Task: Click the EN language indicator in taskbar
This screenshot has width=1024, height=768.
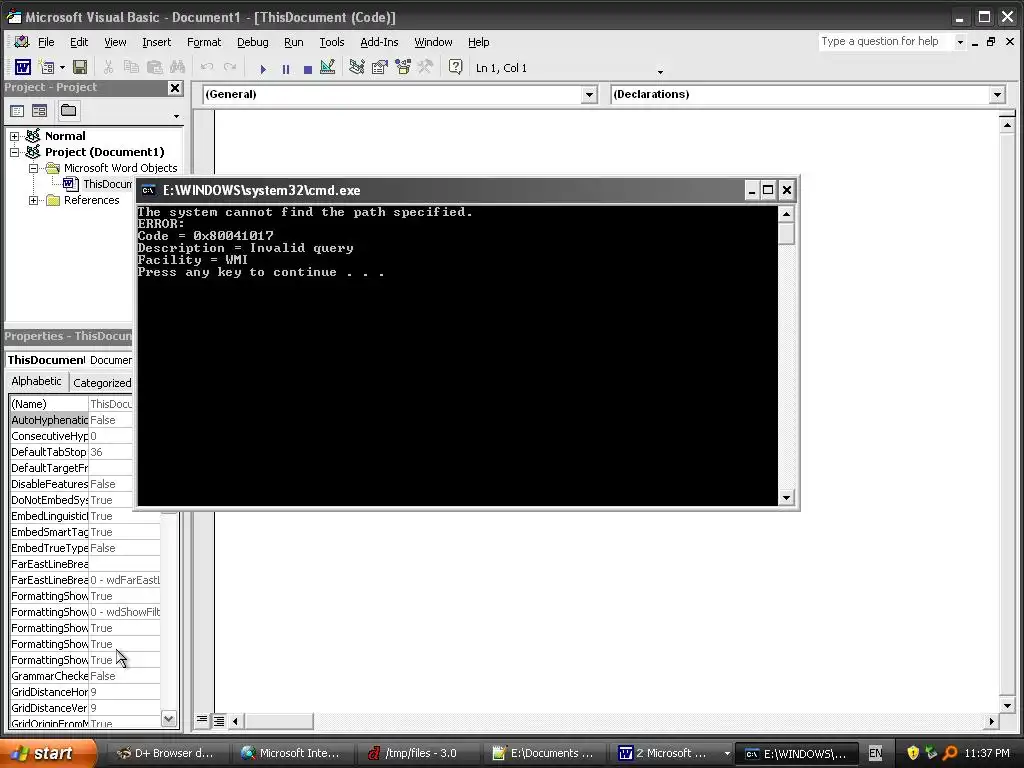Action: point(876,753)
